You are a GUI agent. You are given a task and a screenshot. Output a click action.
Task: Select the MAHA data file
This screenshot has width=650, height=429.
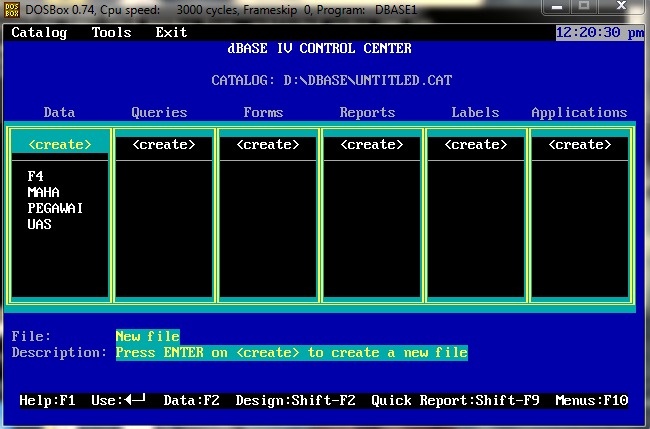coord(43,192)
